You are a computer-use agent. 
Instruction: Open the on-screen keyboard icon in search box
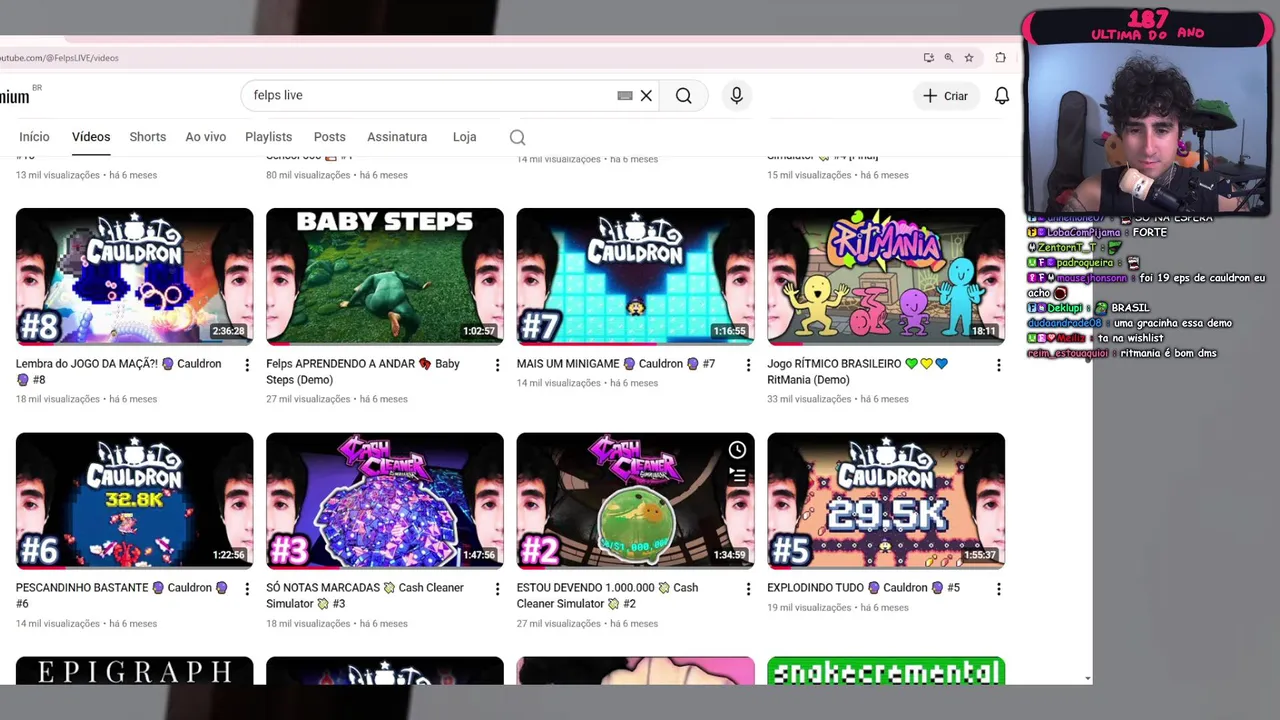pyautogui.click(x=625, y=96)
